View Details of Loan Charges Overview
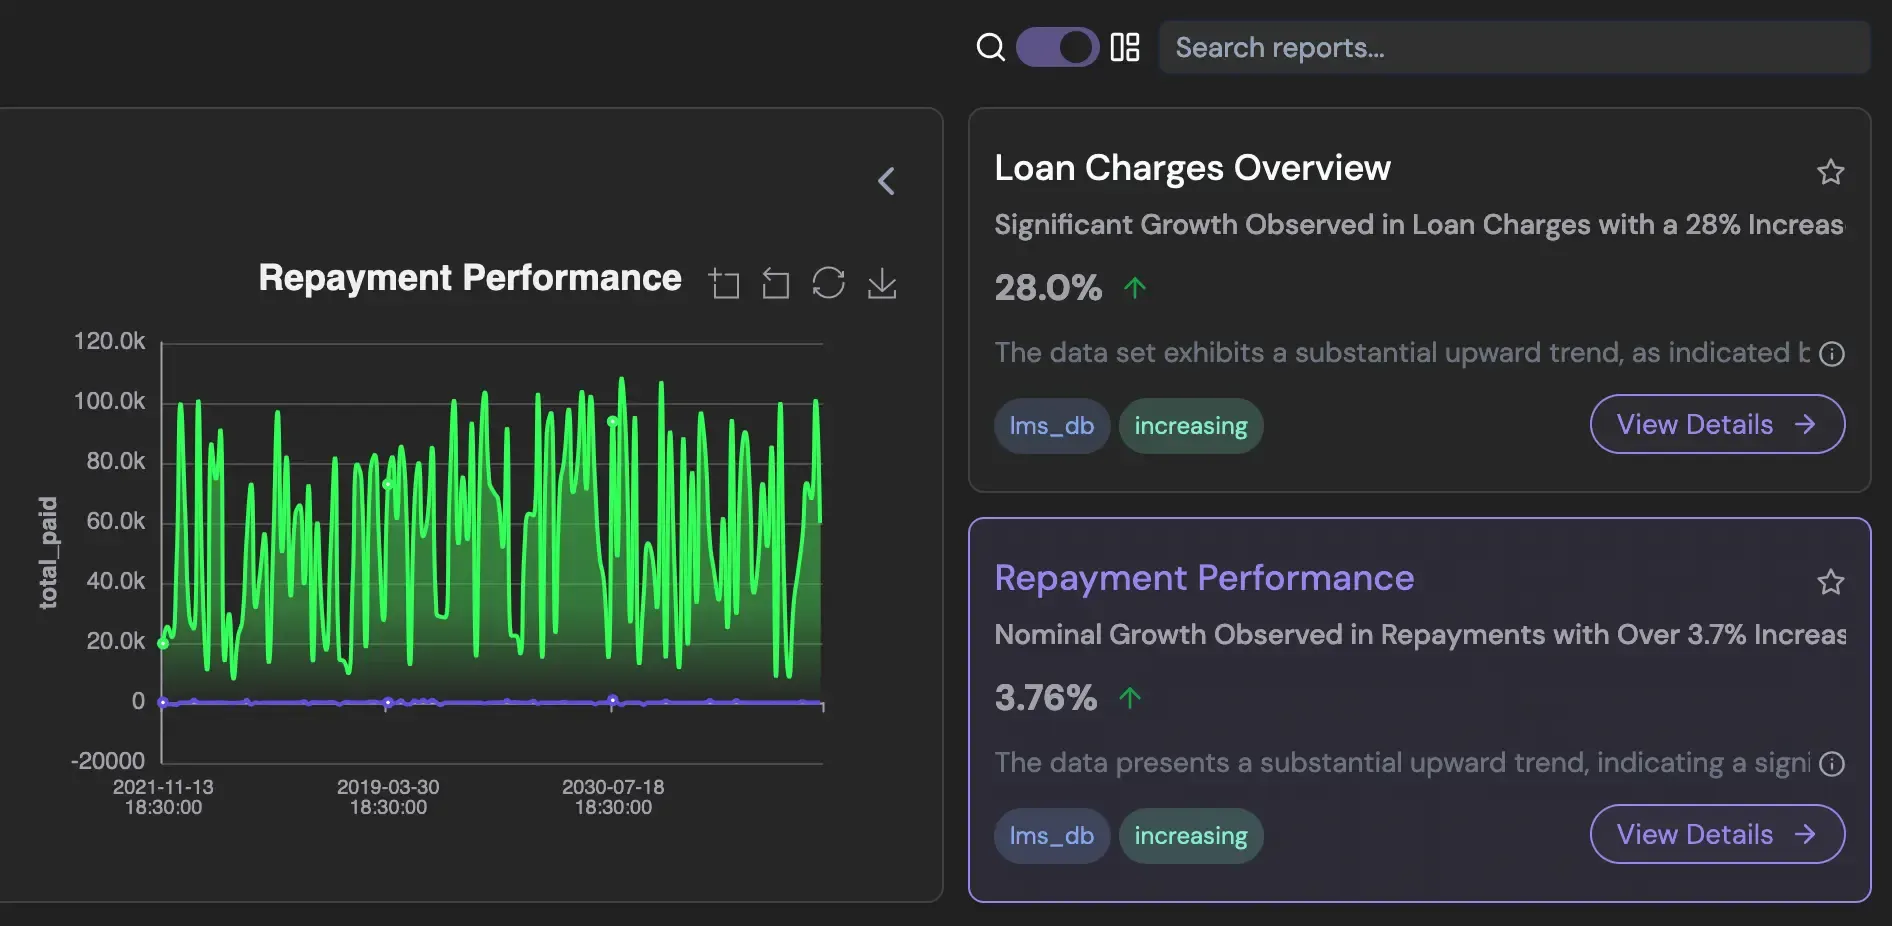The height and width of the screenshot is (926, 1892). [x=1716, y=424]
